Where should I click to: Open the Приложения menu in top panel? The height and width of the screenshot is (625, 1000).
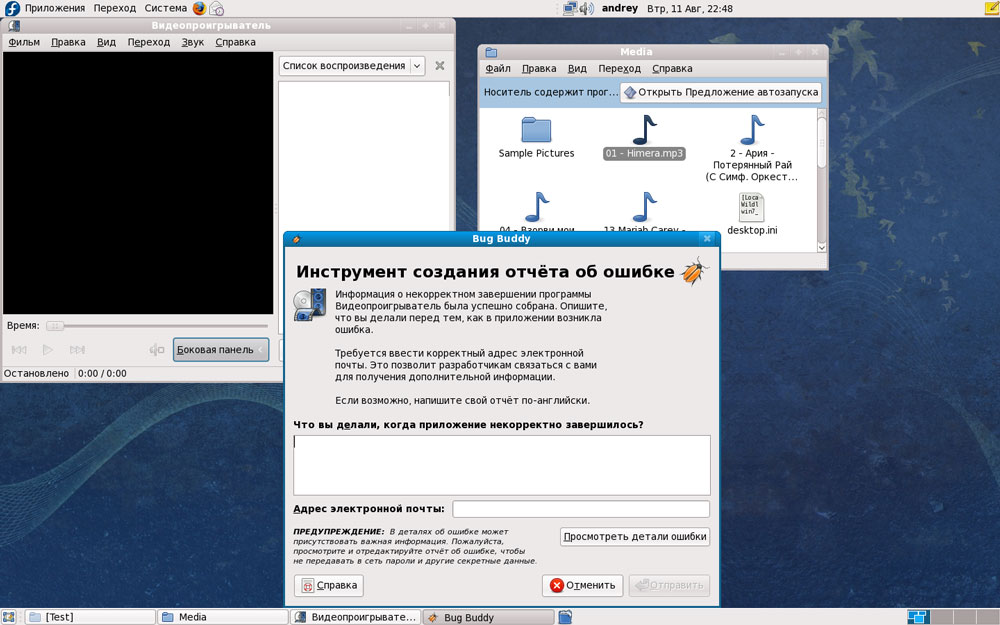click(55, 8)
